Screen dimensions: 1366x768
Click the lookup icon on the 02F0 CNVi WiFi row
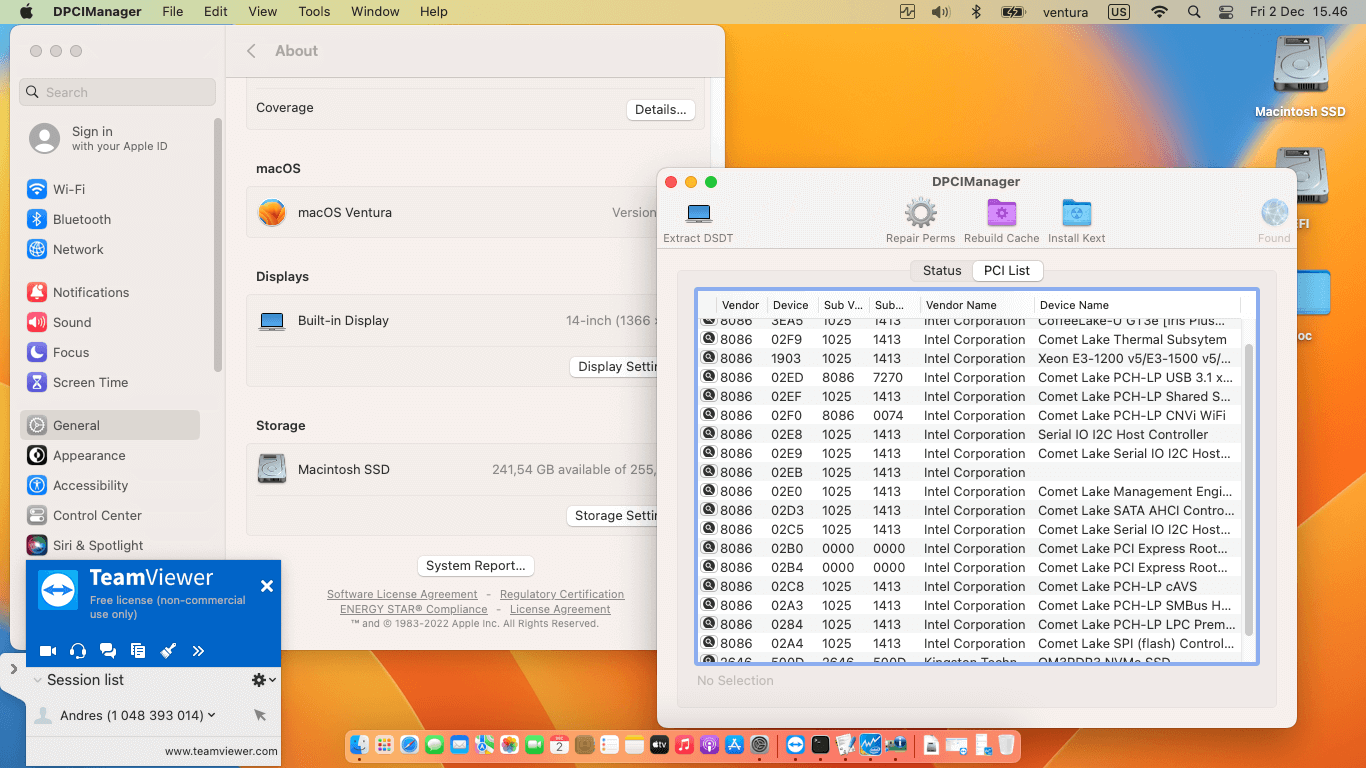click(709, 414)
